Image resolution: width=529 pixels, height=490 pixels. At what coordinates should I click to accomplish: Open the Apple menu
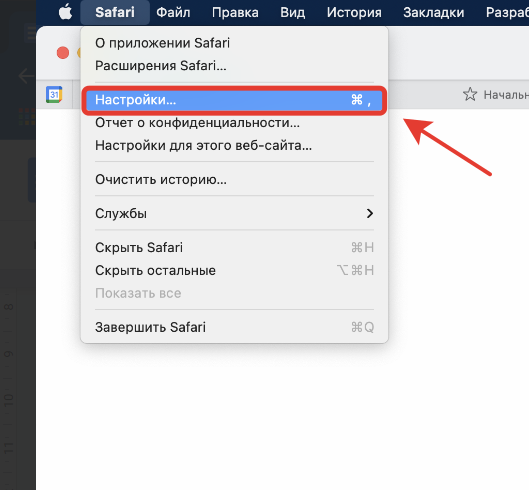coord(65,12)
